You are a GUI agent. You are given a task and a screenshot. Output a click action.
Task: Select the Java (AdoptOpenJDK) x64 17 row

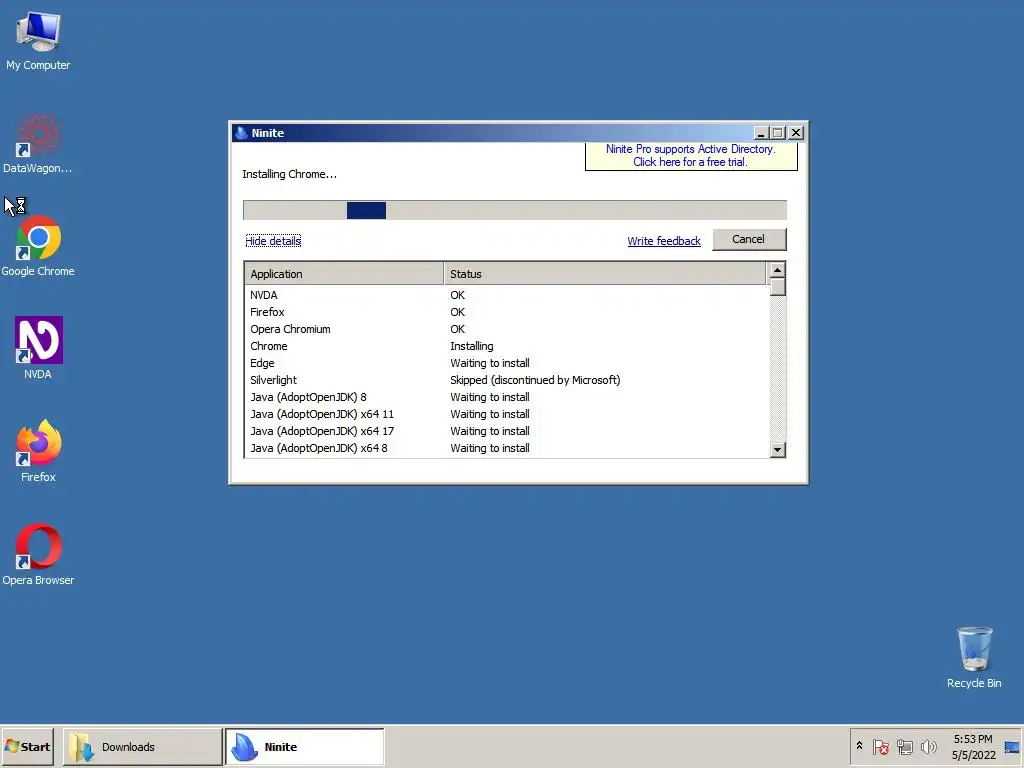point(507,431)
